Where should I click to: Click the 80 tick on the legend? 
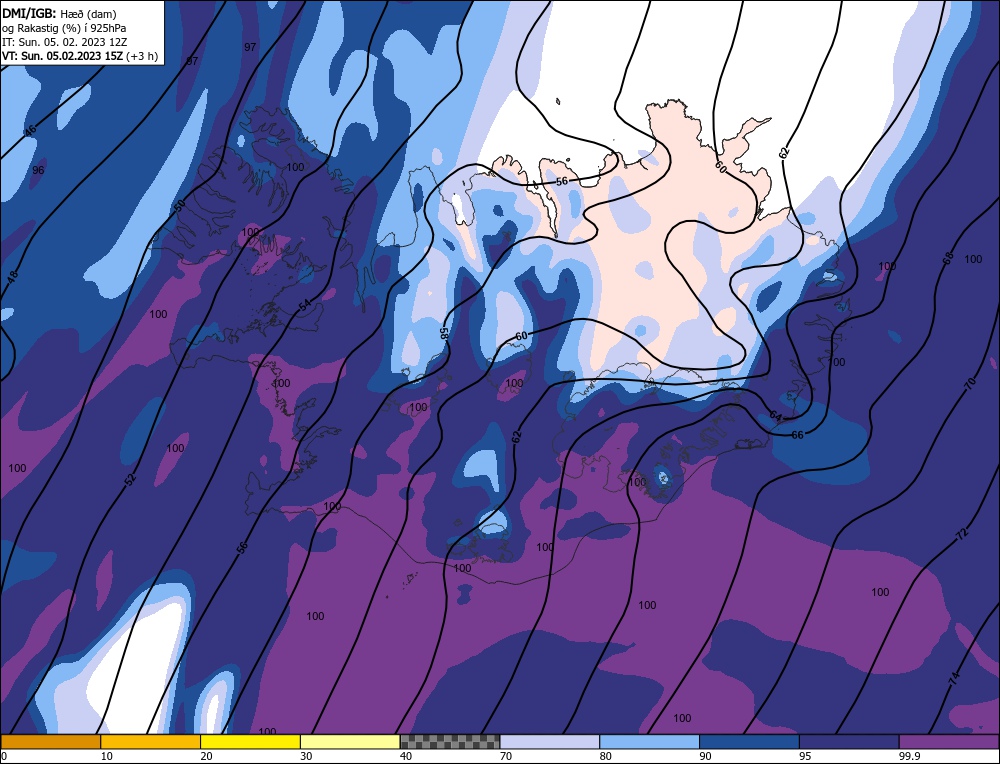click(605, 756)
